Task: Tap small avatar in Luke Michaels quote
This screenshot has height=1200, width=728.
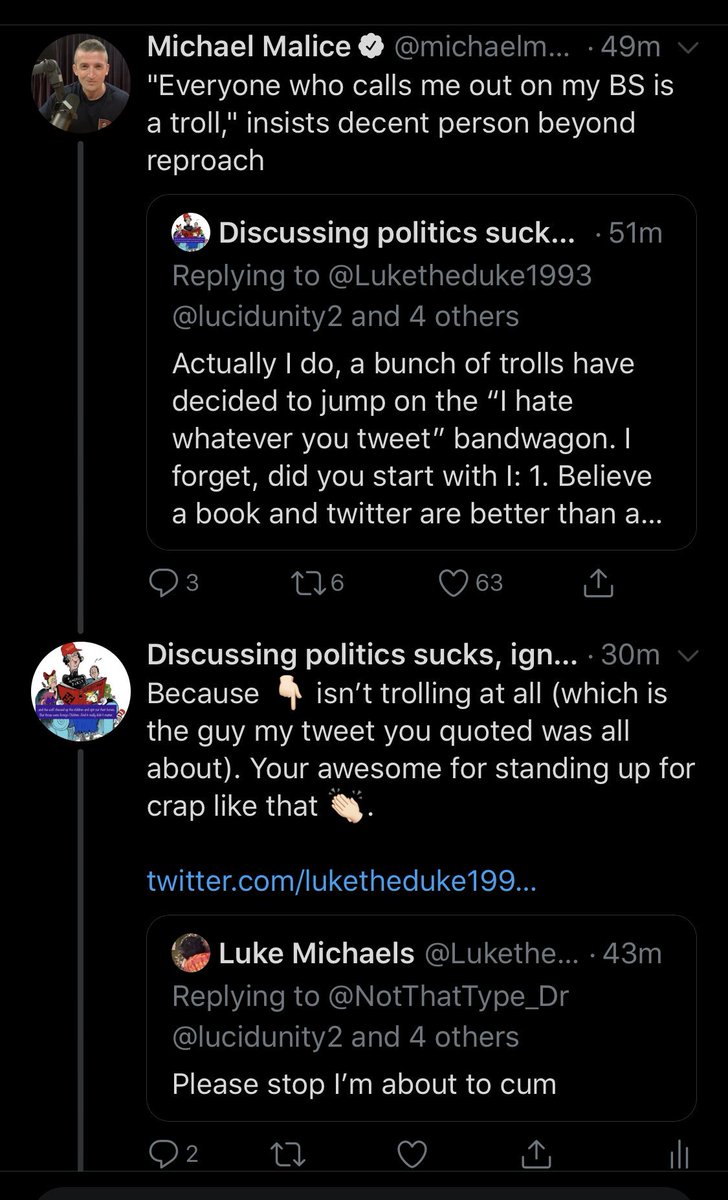Action: (x=191, y=952)
